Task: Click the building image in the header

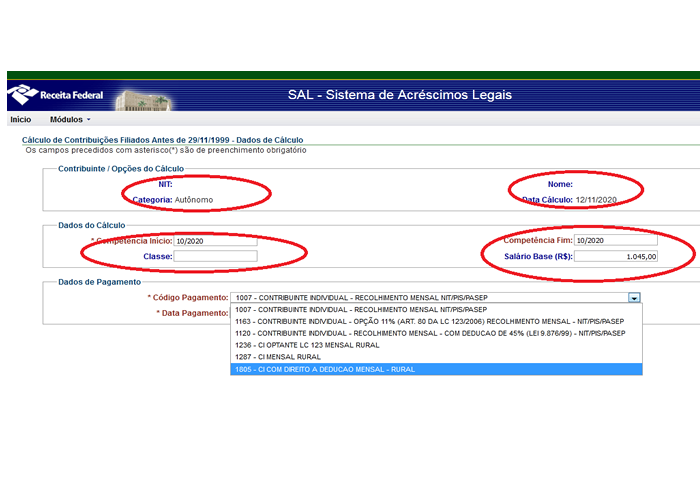Action: click(143, 100)
